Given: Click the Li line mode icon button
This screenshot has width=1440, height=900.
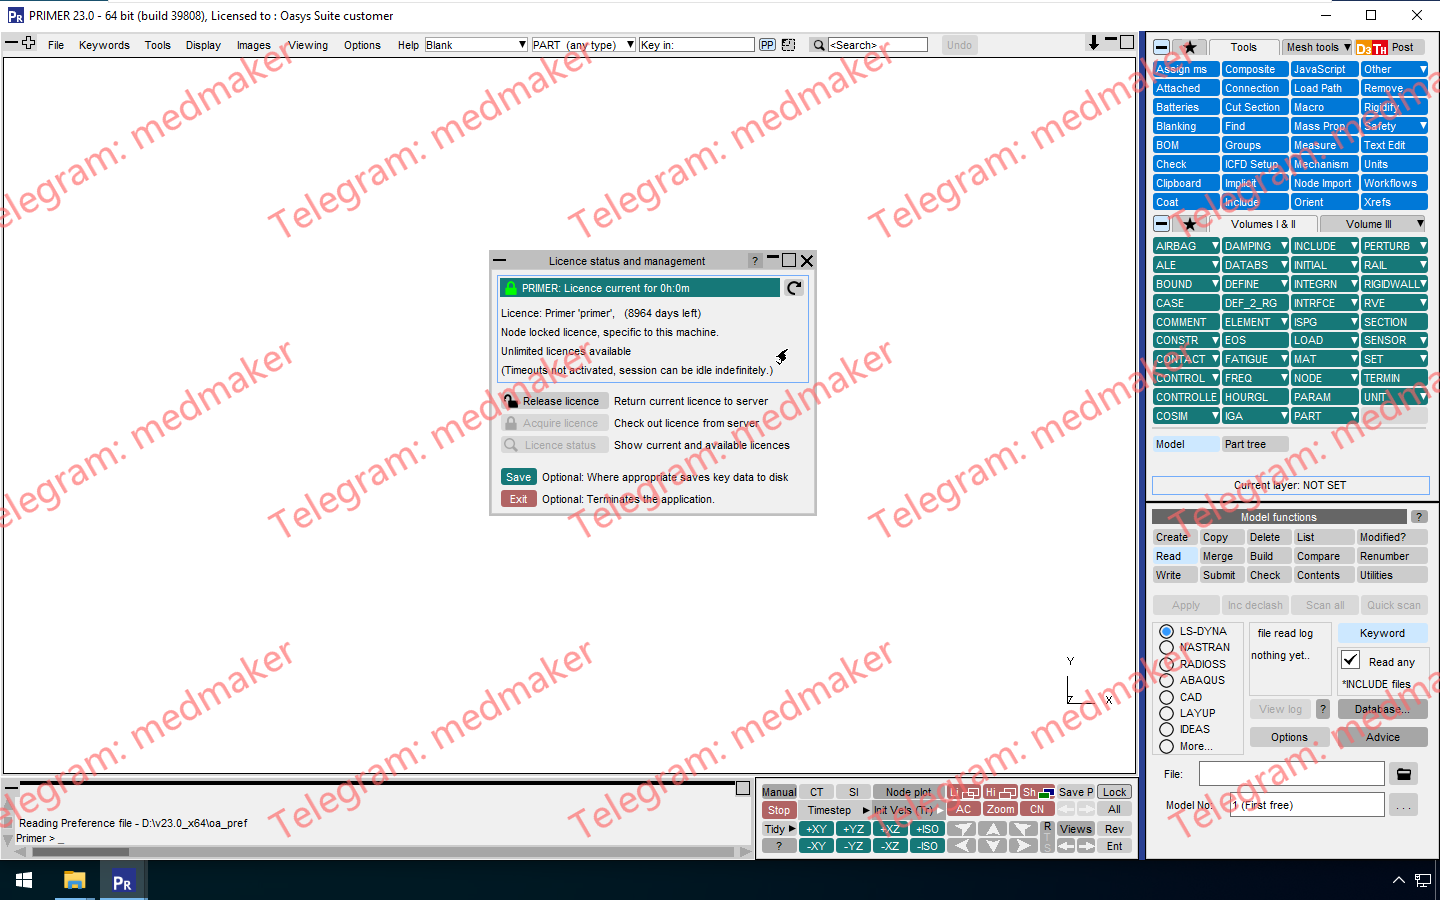Looking at the screenshot, I should [964, 792].
